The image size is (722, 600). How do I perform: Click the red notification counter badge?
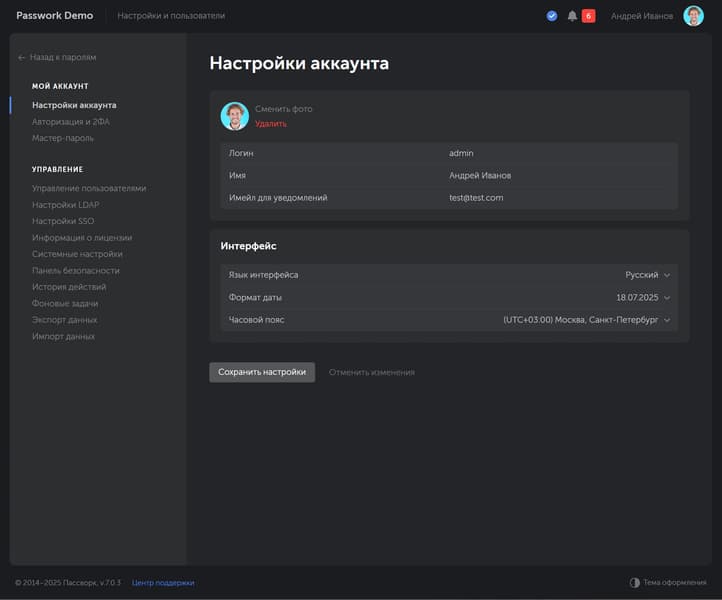click(x=588, y=16)
